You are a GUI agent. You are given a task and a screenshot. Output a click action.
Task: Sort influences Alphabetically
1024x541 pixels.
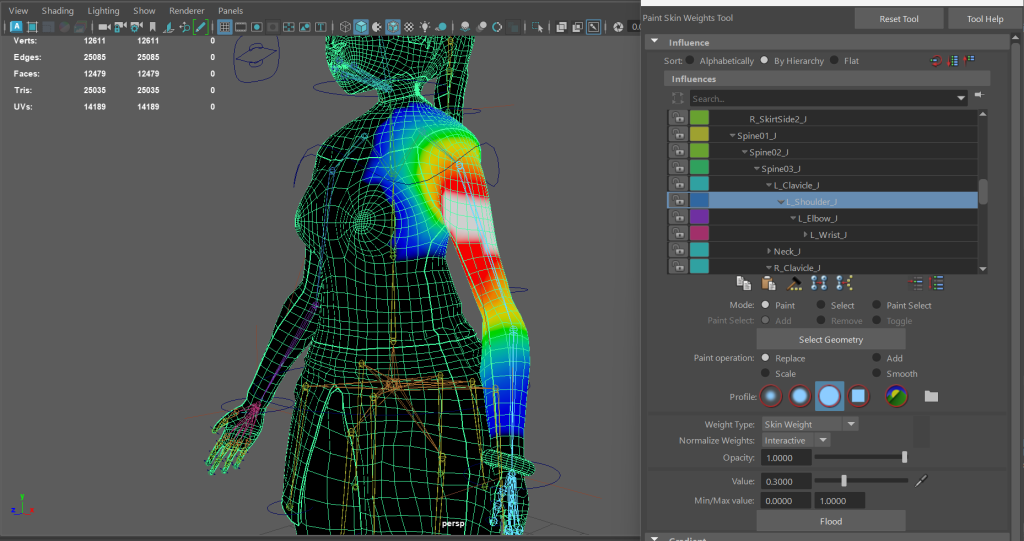[x=690, y=61]
